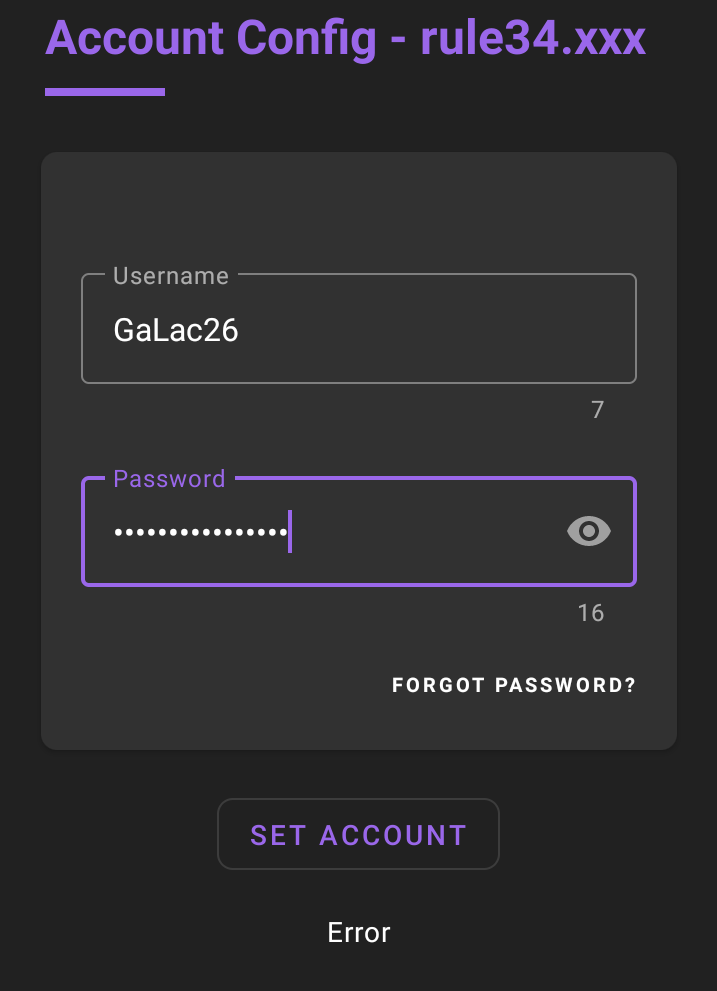The image size is (717, 991).
Task: Click the Username field label
Action: [170, 276]
